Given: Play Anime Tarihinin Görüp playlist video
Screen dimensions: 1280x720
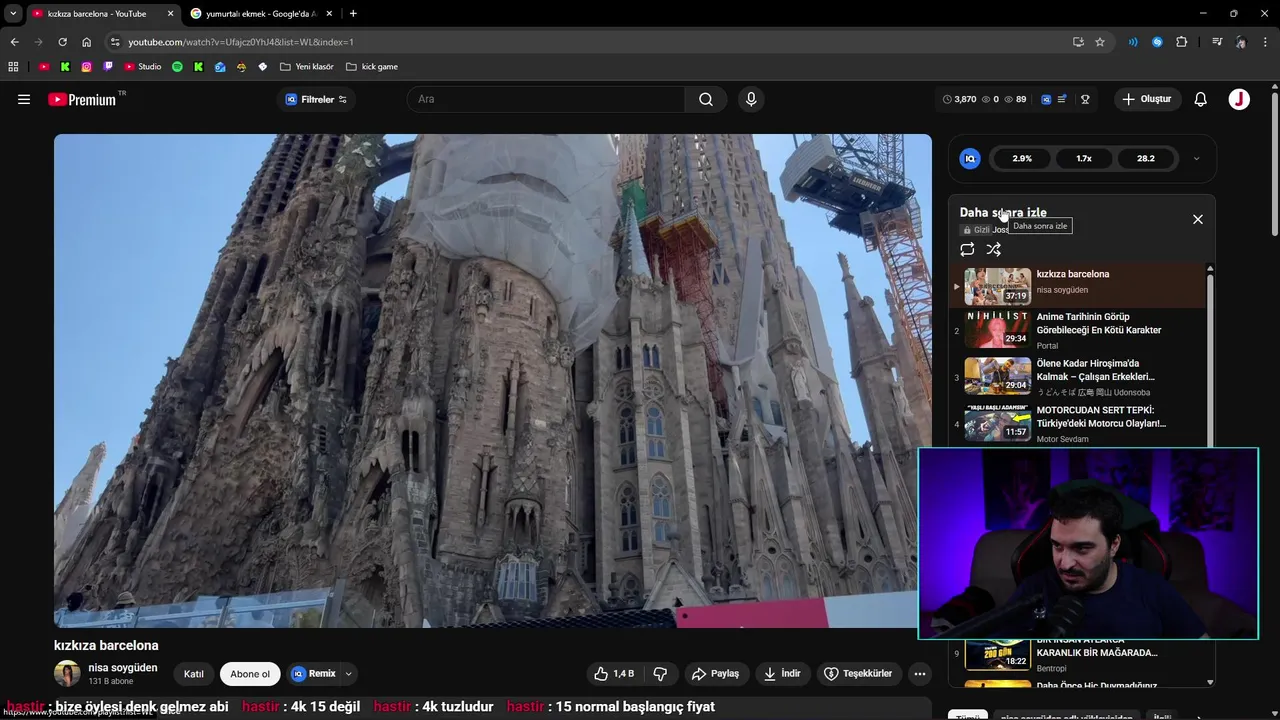Looking at the screenshot, I should pos(1078,330).
